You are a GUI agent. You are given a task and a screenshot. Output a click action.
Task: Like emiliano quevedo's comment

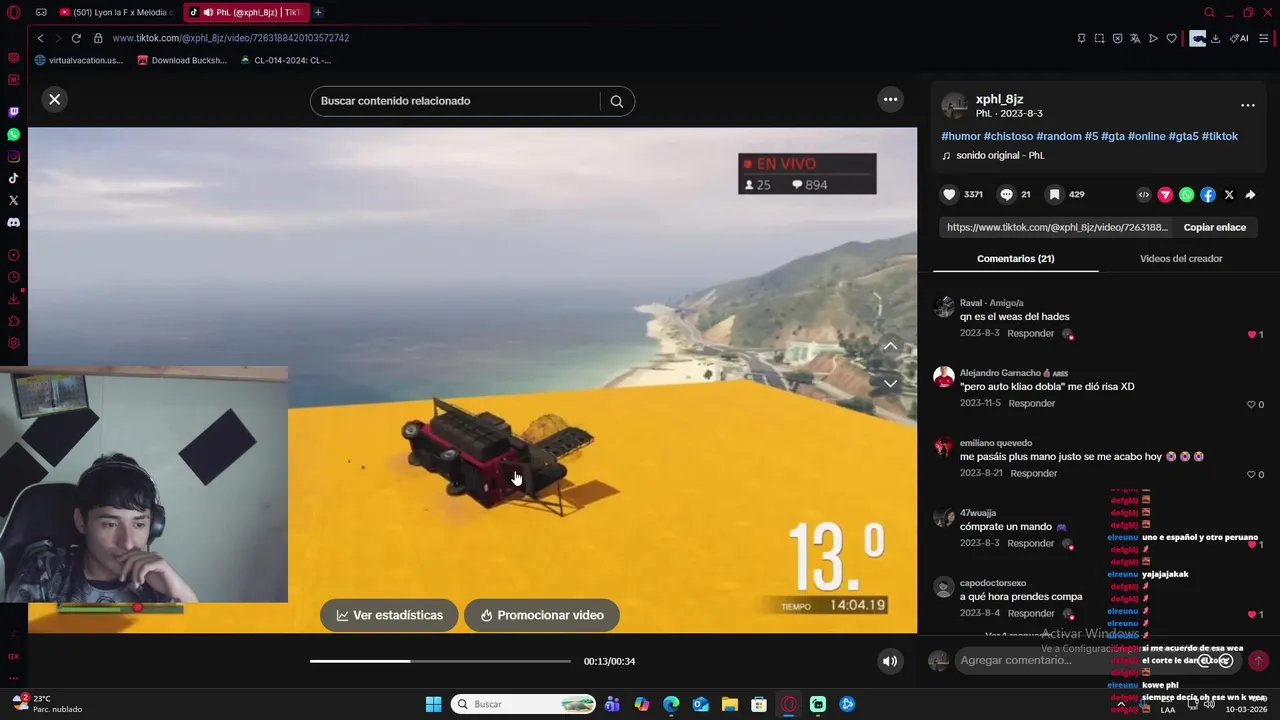1251,474
